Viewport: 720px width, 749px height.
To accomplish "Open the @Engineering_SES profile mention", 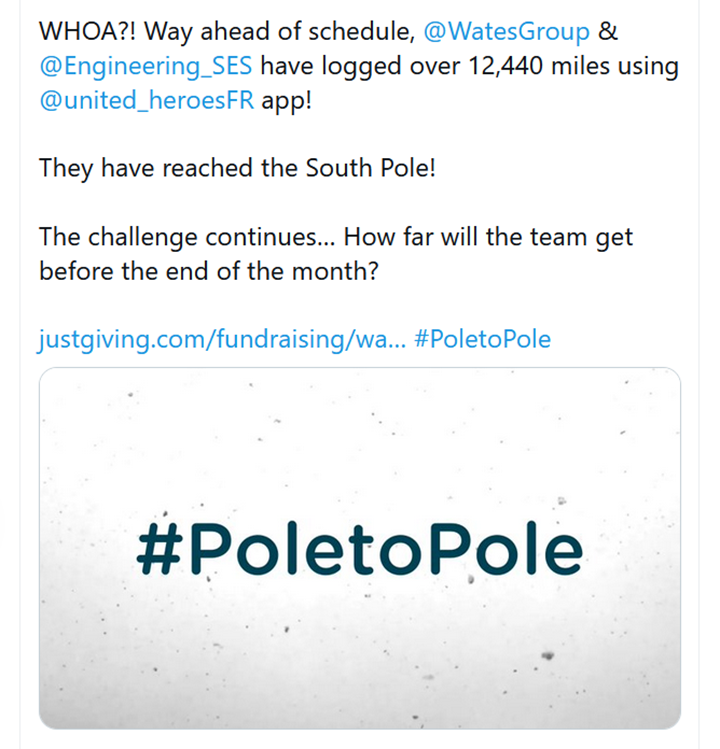I will 146,67.
